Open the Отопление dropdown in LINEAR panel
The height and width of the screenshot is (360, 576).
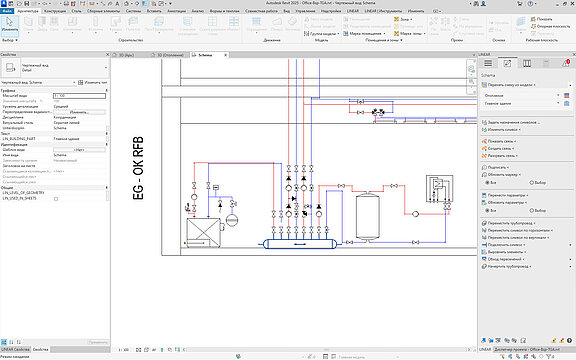point(522,96)
